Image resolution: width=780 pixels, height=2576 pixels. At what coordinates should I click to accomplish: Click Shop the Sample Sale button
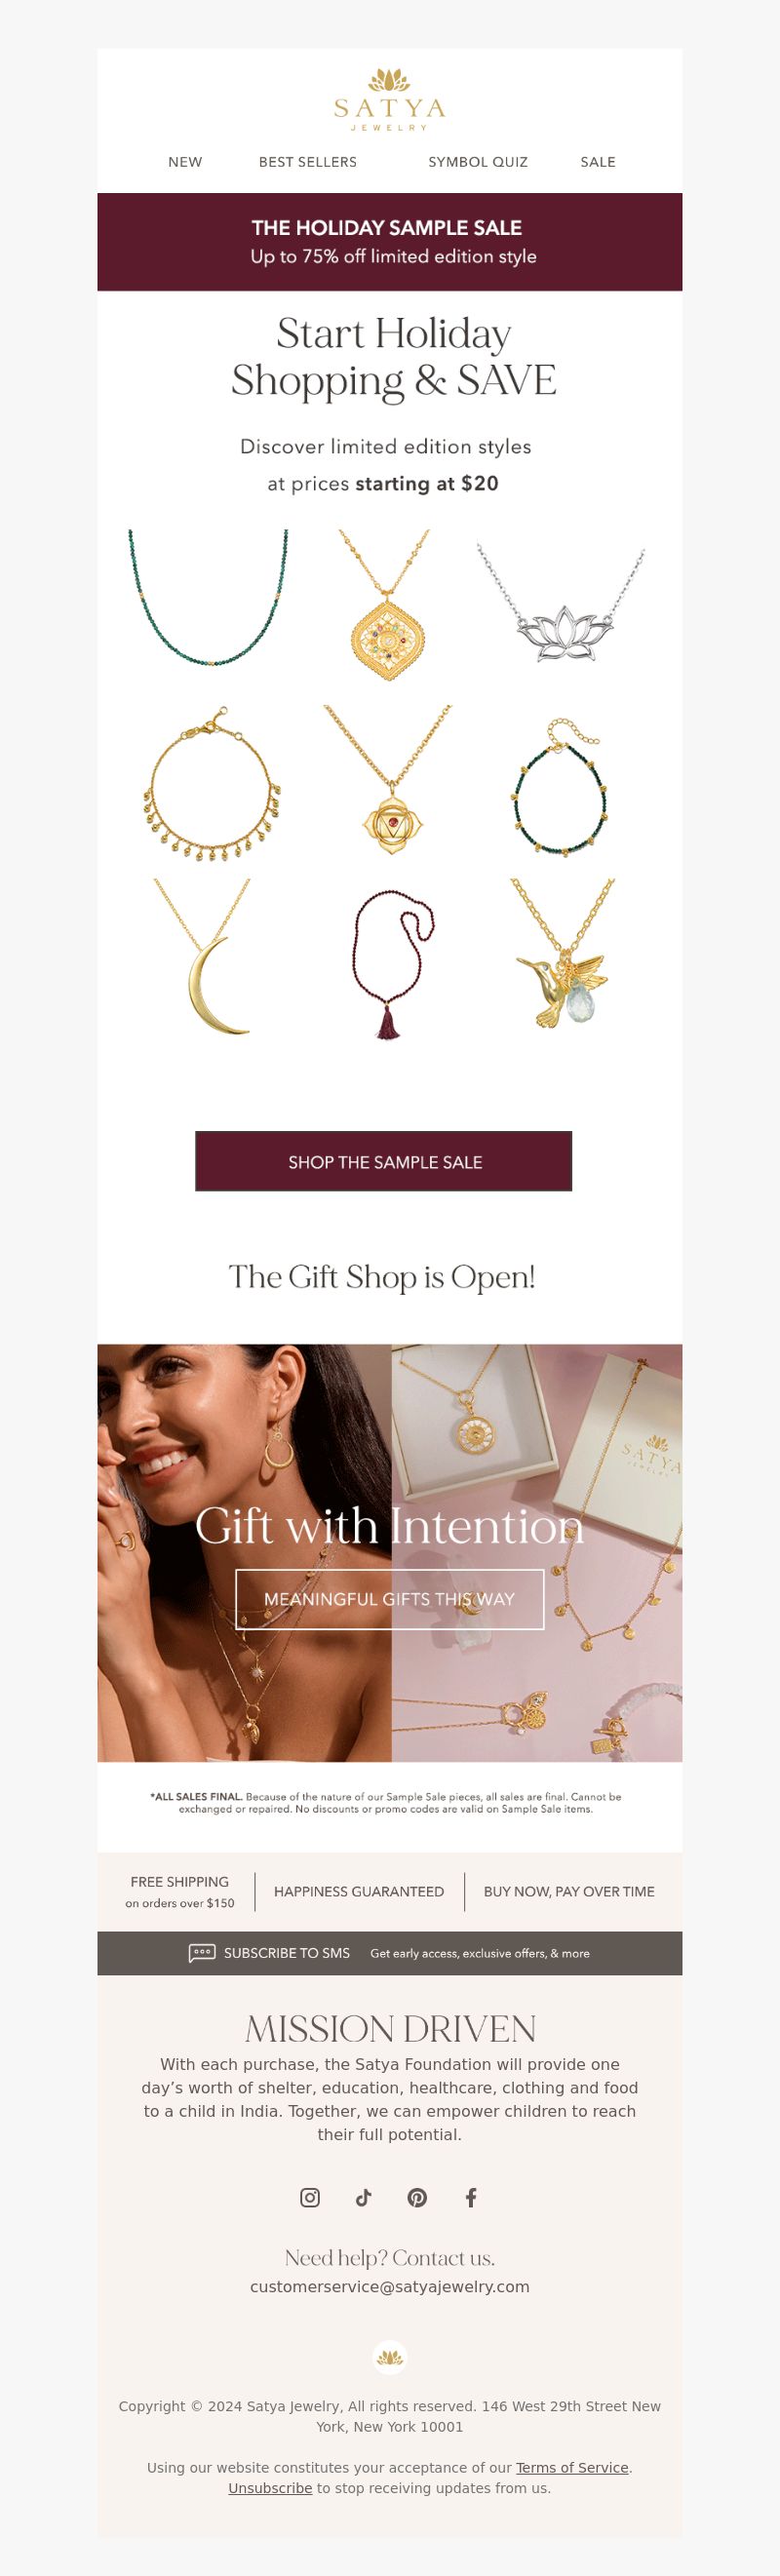(384, 1161)
